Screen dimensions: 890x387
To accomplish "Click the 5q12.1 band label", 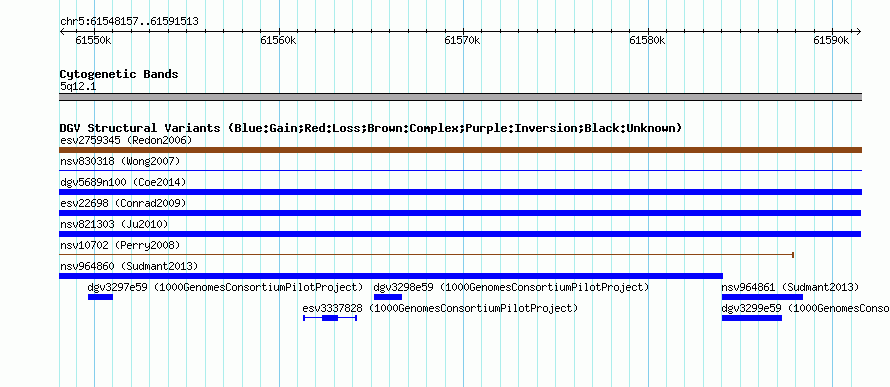I will click(x=78, y=86).
